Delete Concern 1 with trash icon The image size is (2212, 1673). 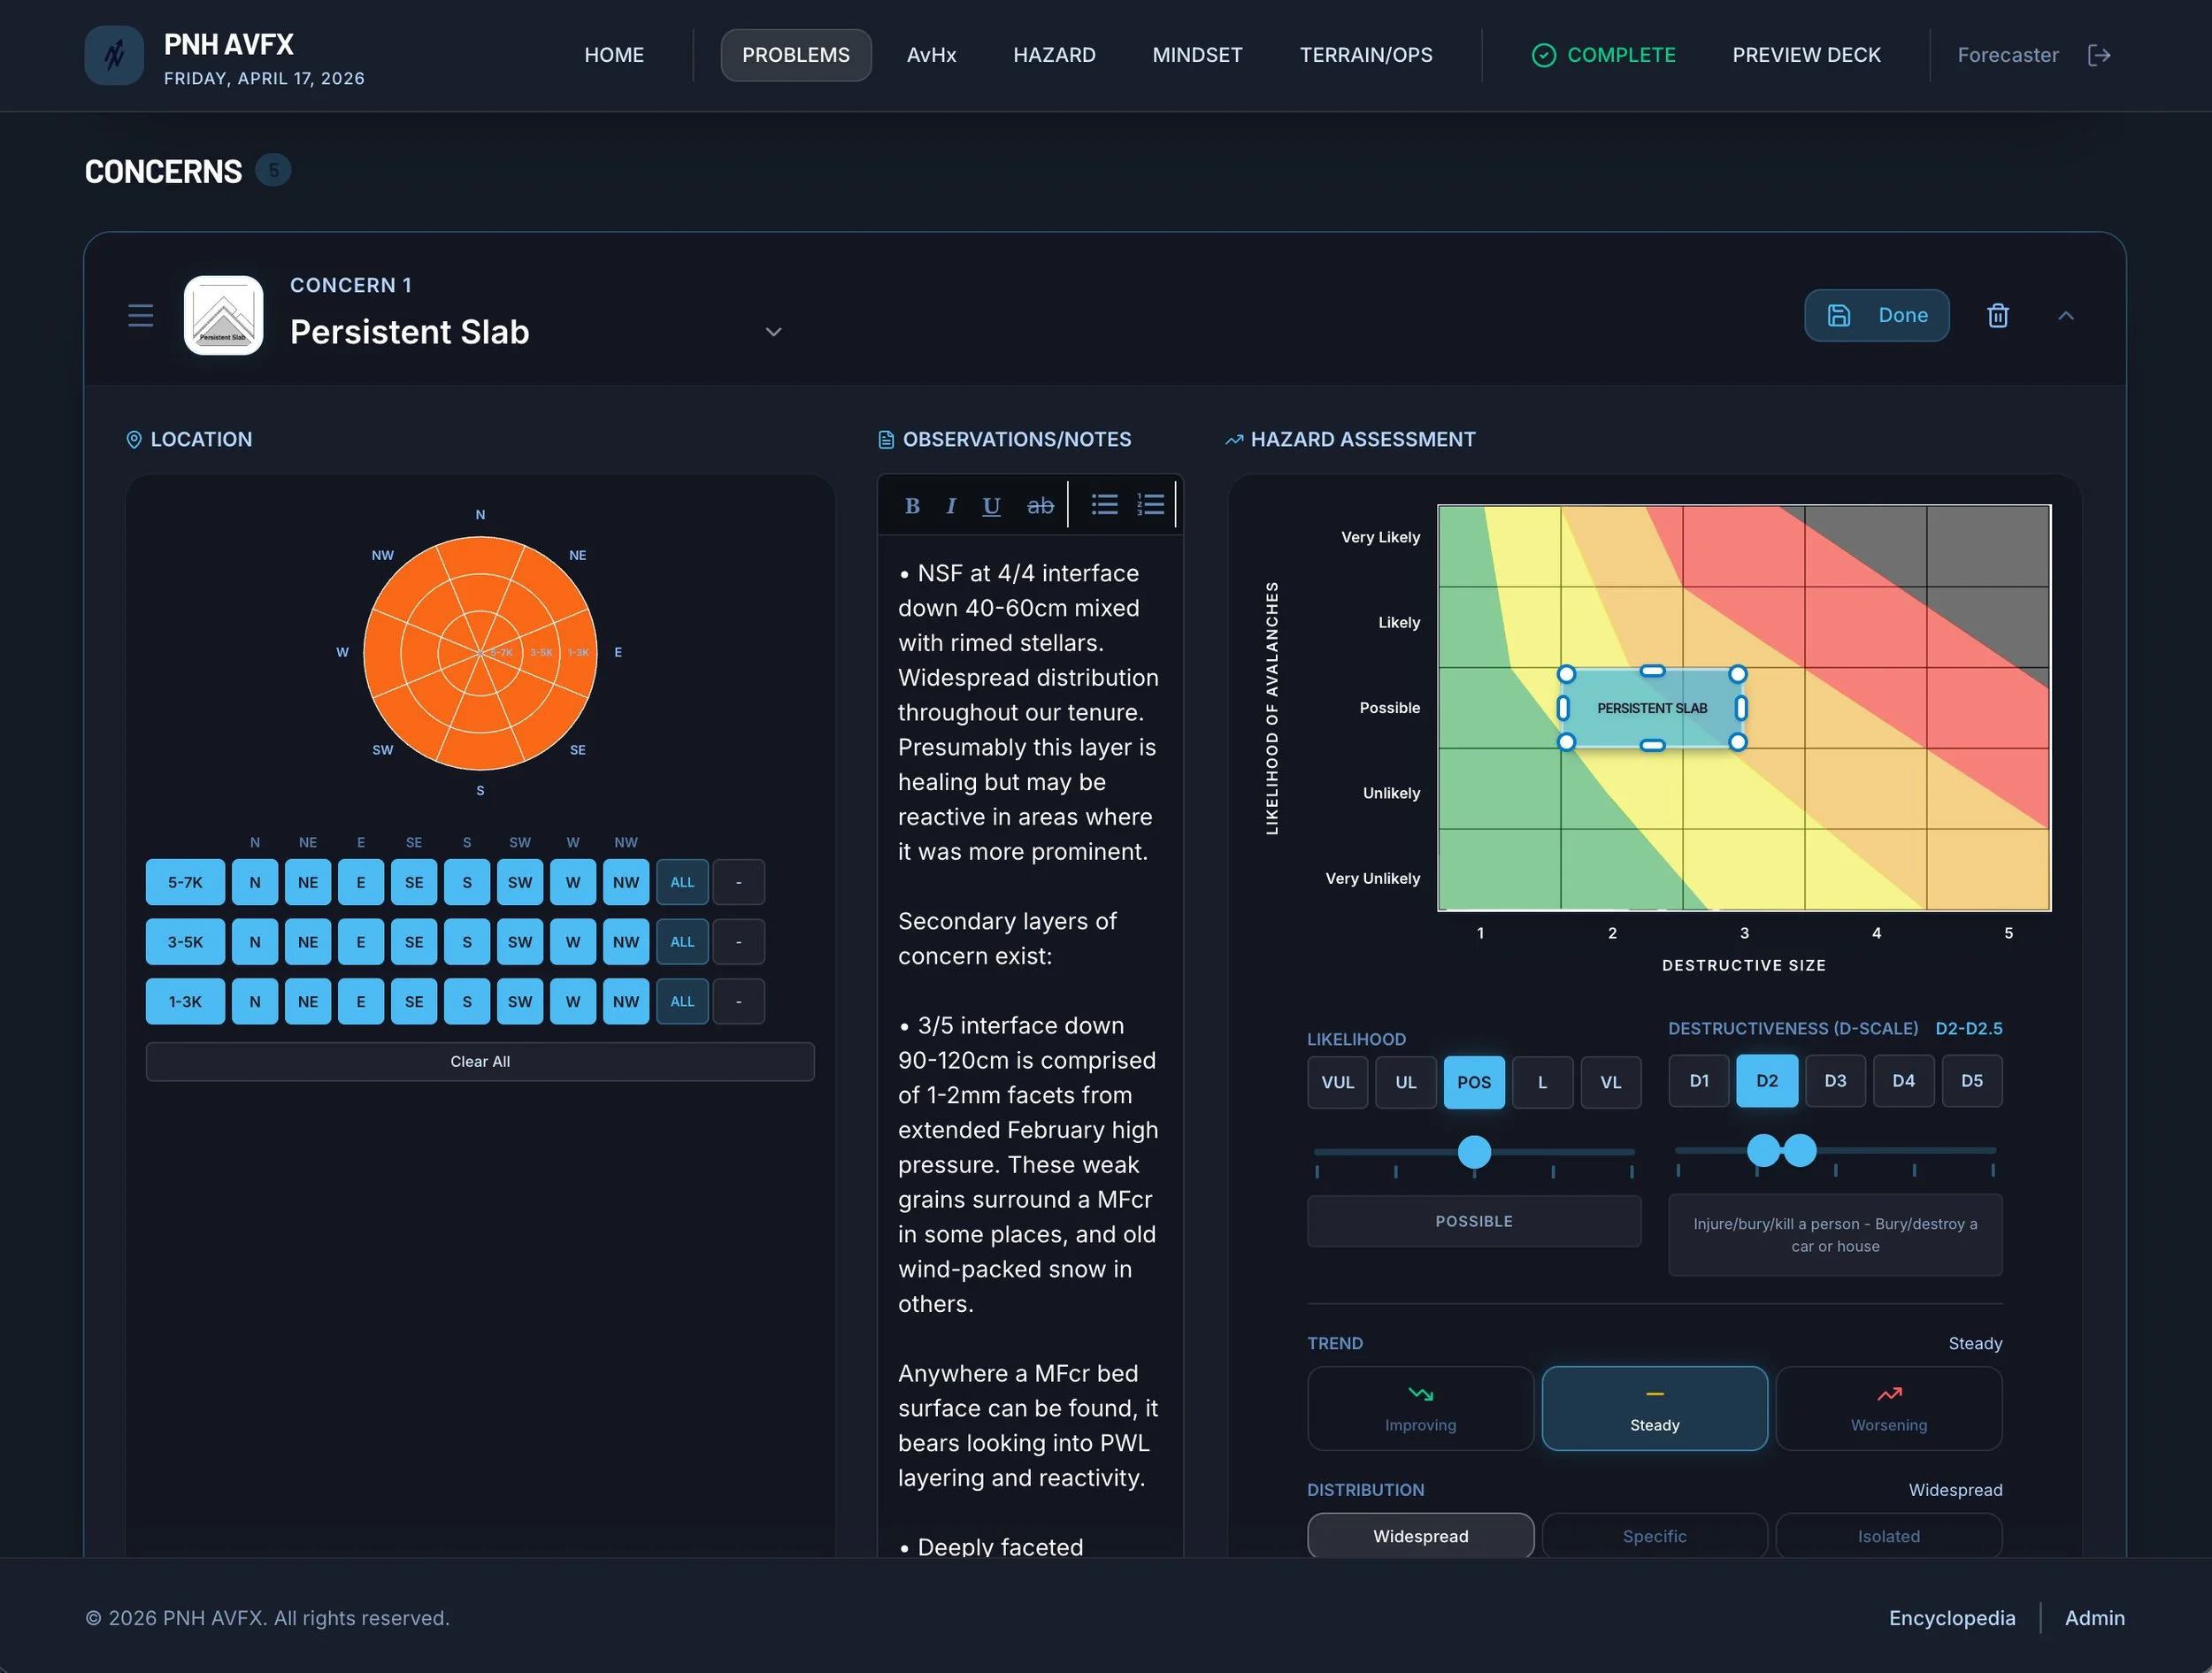(1997, 316)
